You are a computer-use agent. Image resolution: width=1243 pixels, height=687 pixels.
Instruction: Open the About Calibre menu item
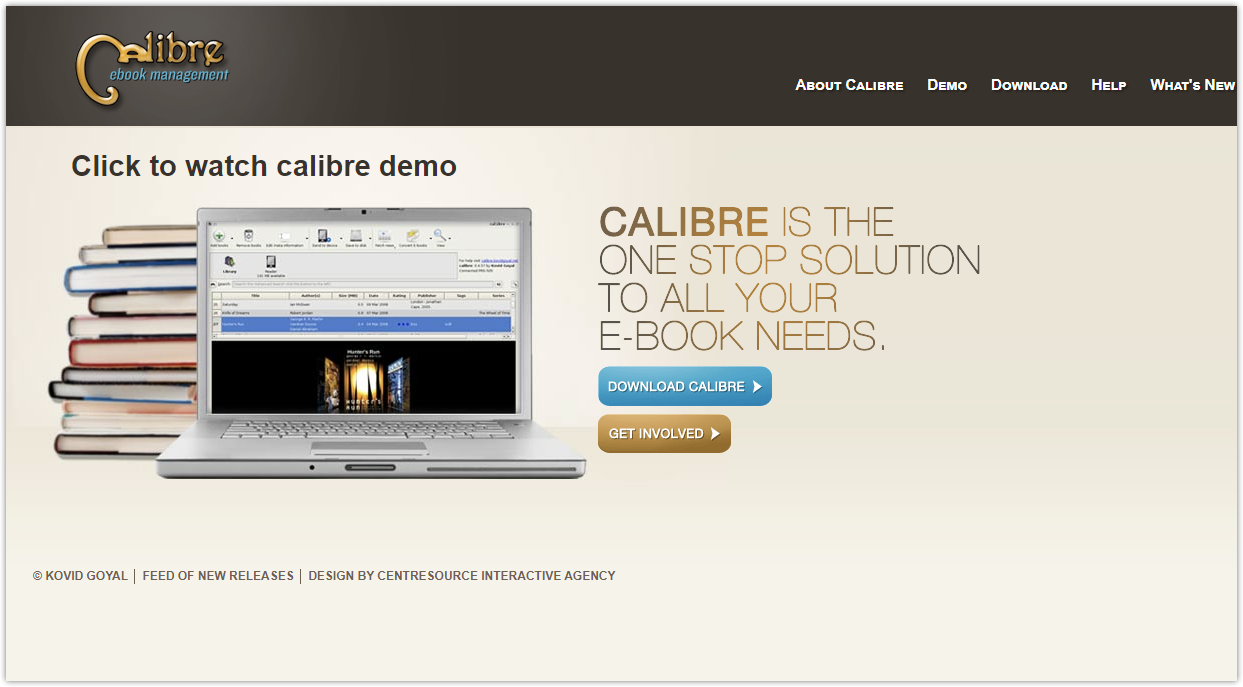[849, 85]
